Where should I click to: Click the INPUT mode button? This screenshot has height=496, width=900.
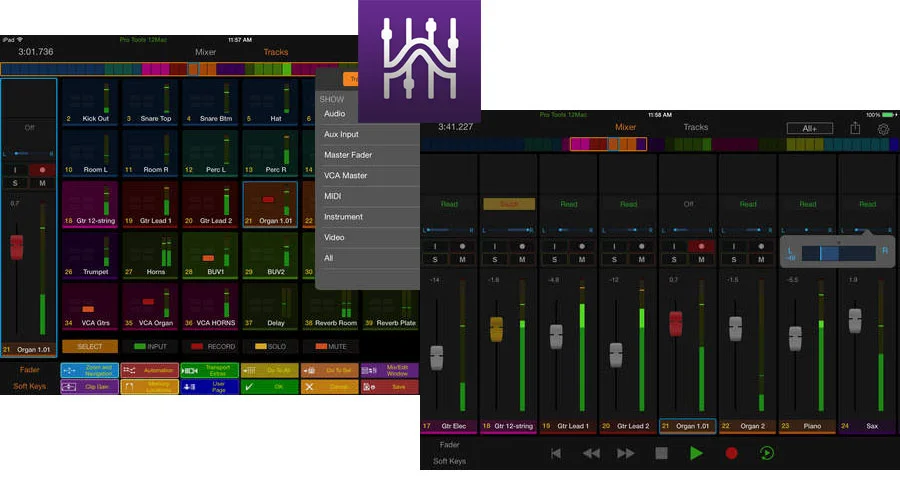click(x=150, y=346)
